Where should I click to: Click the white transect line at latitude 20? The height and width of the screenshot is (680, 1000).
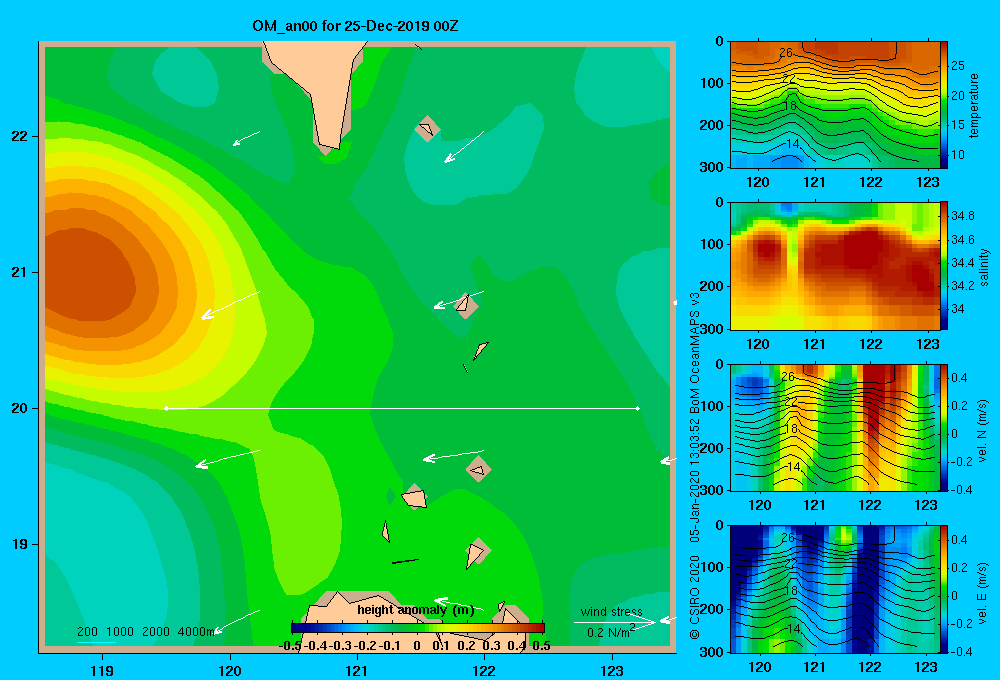pyautogui.click(x=402, y=408)
